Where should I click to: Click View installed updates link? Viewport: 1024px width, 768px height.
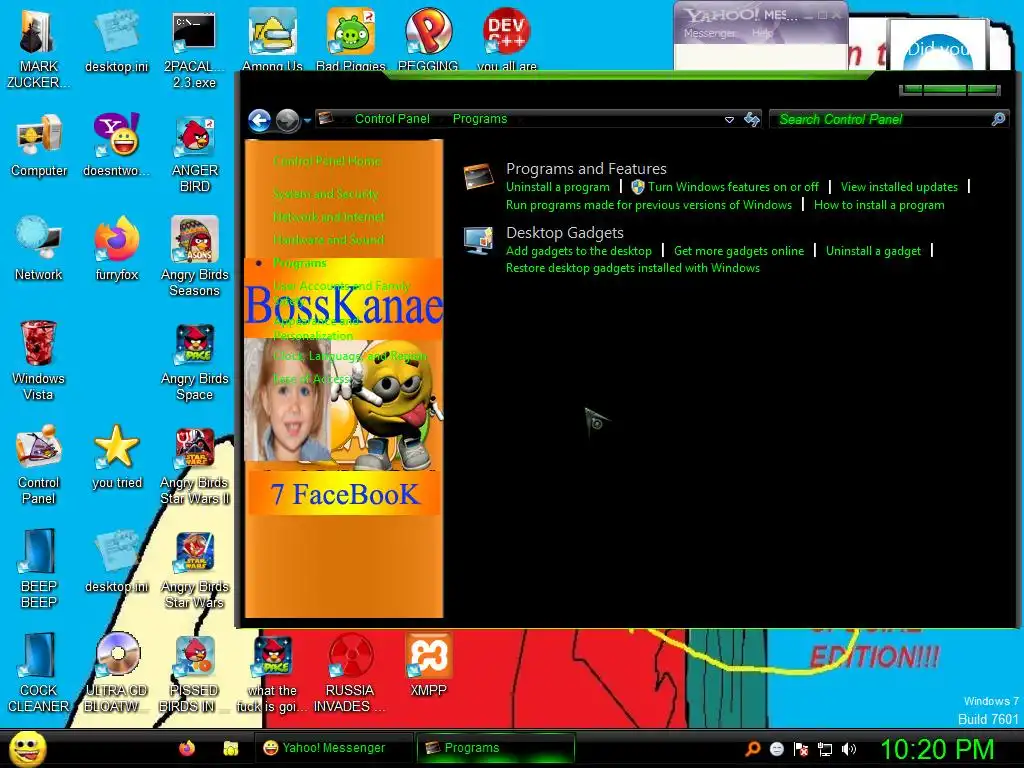click(899, 187)
